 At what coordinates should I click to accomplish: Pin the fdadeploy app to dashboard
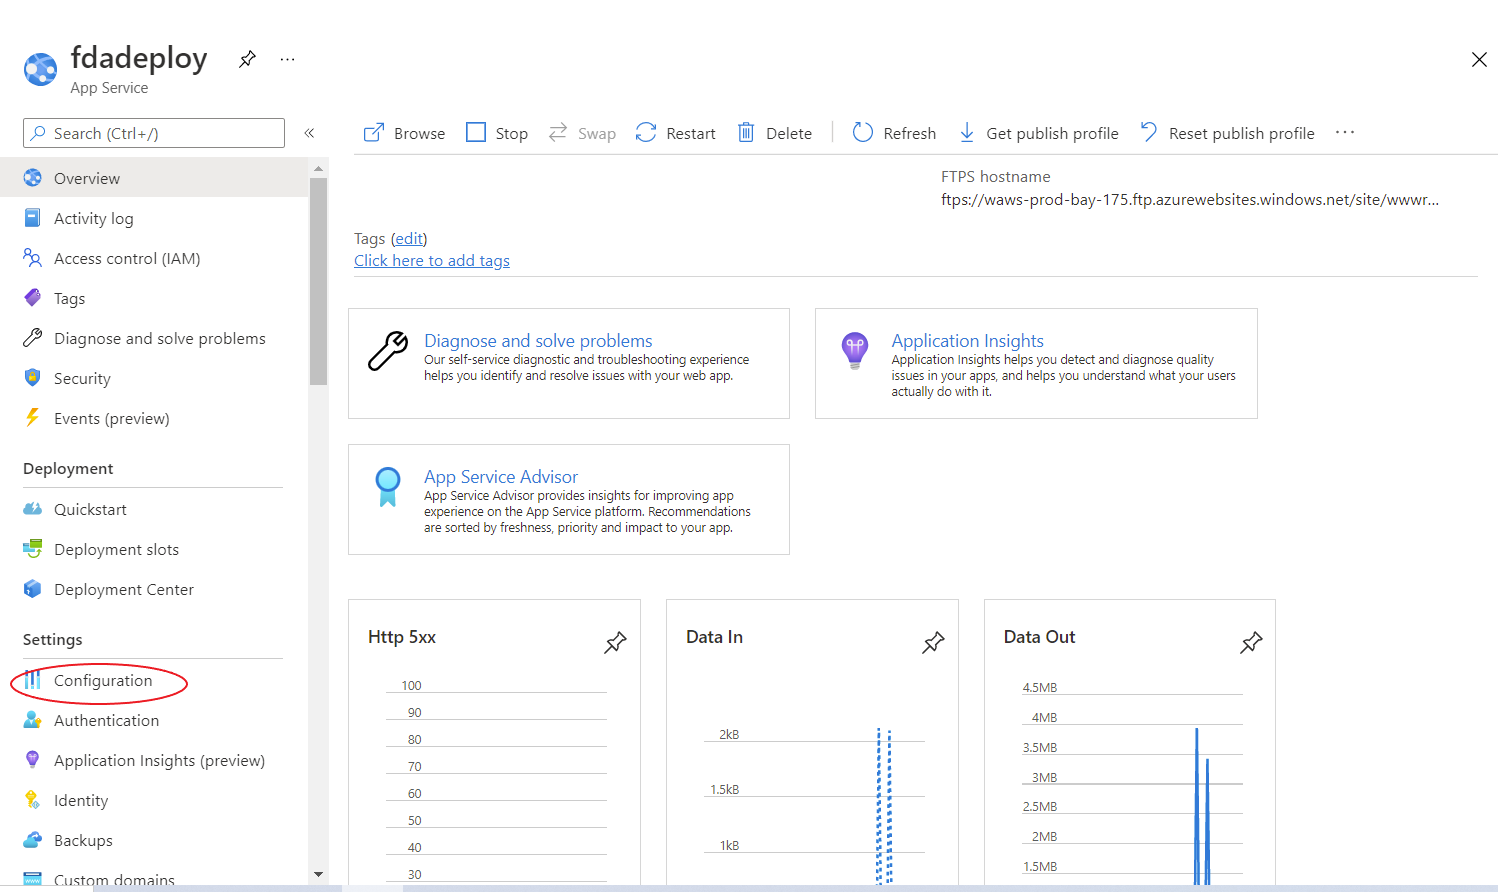coord(247,59)
